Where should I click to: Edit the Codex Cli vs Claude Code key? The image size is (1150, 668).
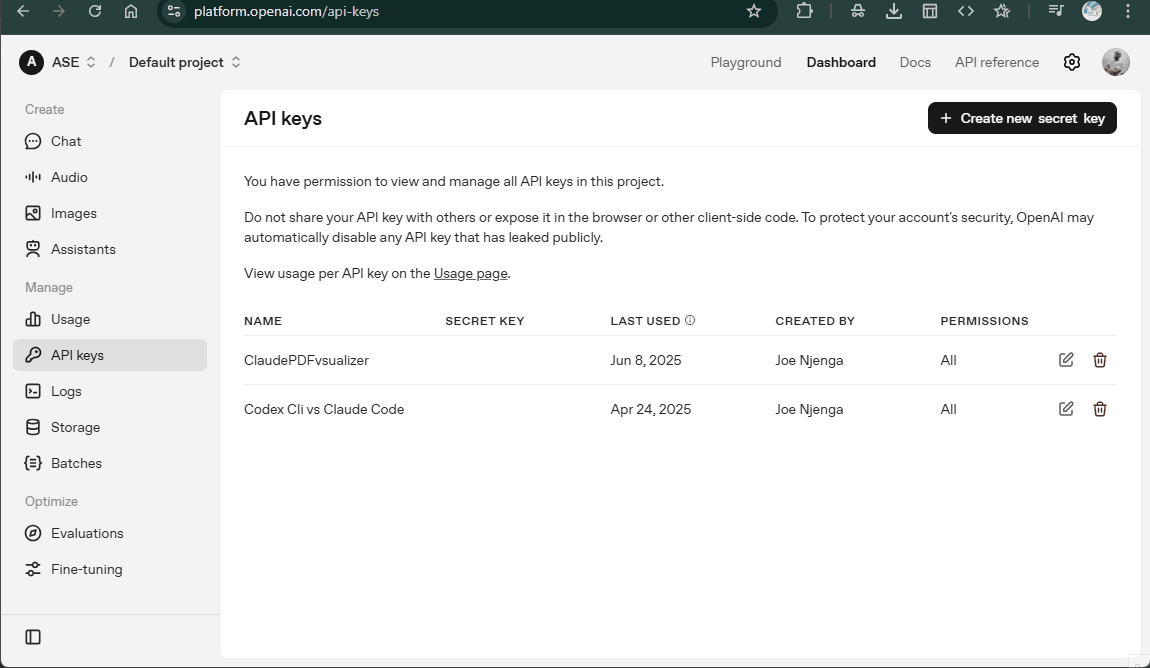click(x=1066, y=409)
